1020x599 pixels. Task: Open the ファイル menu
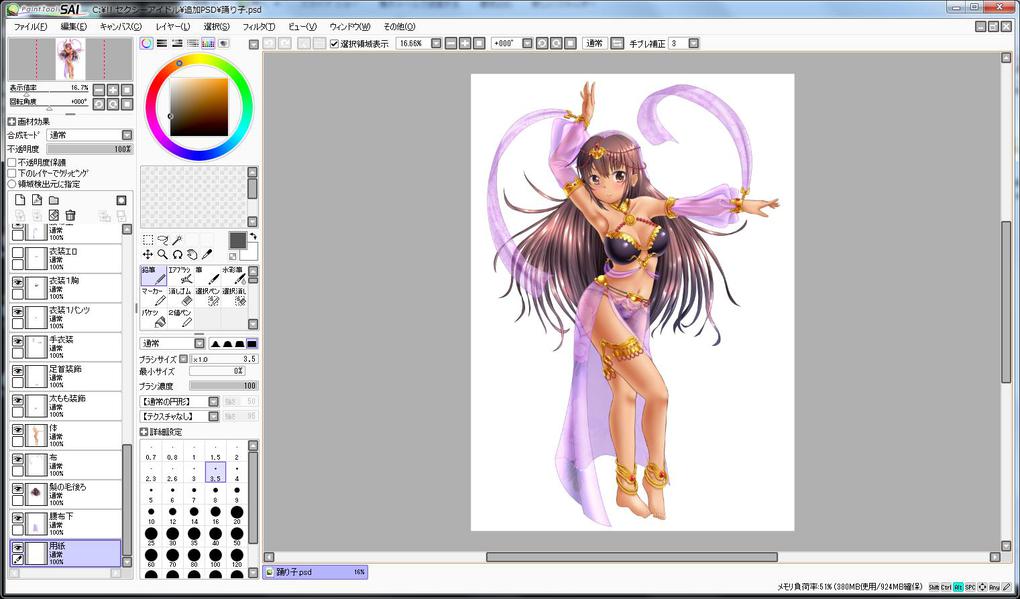click(30, 27)
